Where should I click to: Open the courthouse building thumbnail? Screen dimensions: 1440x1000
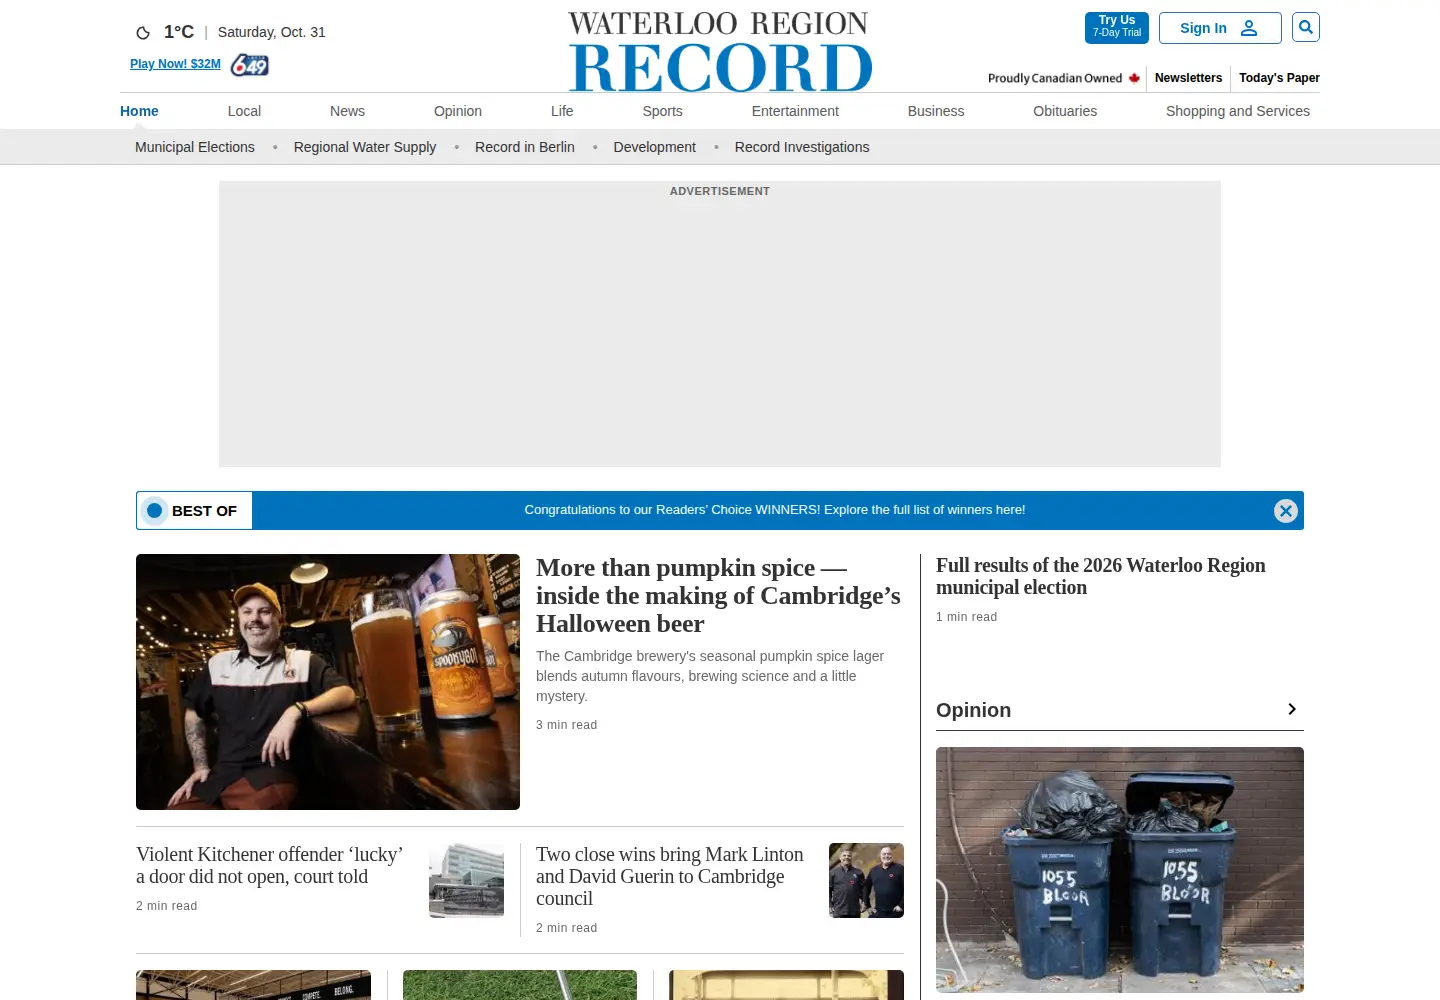pyautogui.click(x=467, y=880)
